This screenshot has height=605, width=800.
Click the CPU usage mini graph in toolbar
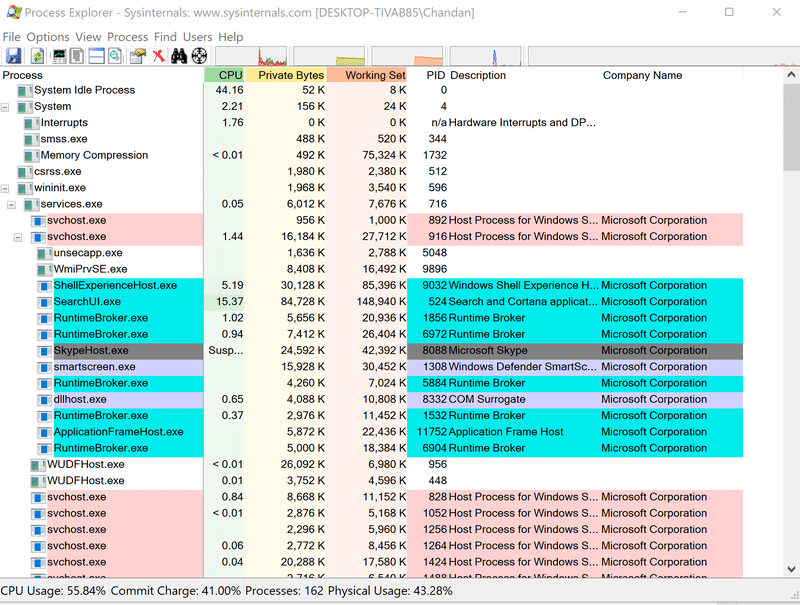coord(251,56)
